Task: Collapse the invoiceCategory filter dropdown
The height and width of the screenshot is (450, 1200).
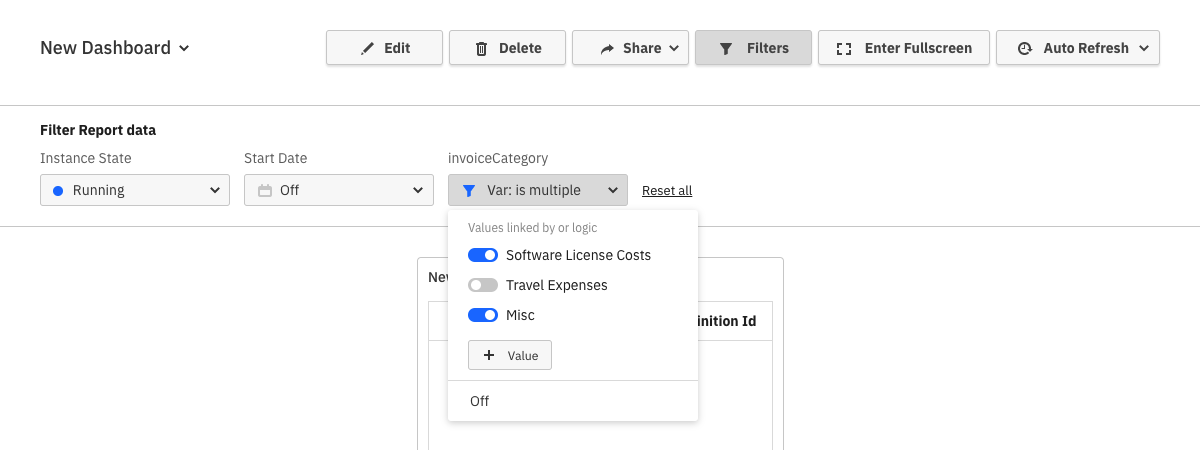Action: (x=538, y=190)
